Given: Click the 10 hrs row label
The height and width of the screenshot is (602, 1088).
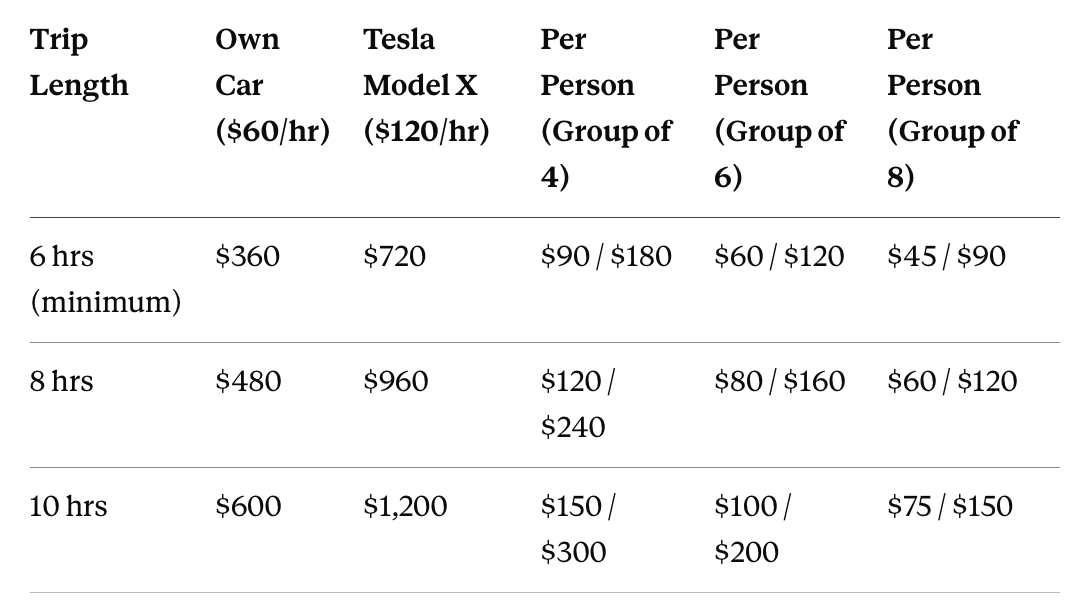Looking at the screenshot, I should (x=68, y=506).
